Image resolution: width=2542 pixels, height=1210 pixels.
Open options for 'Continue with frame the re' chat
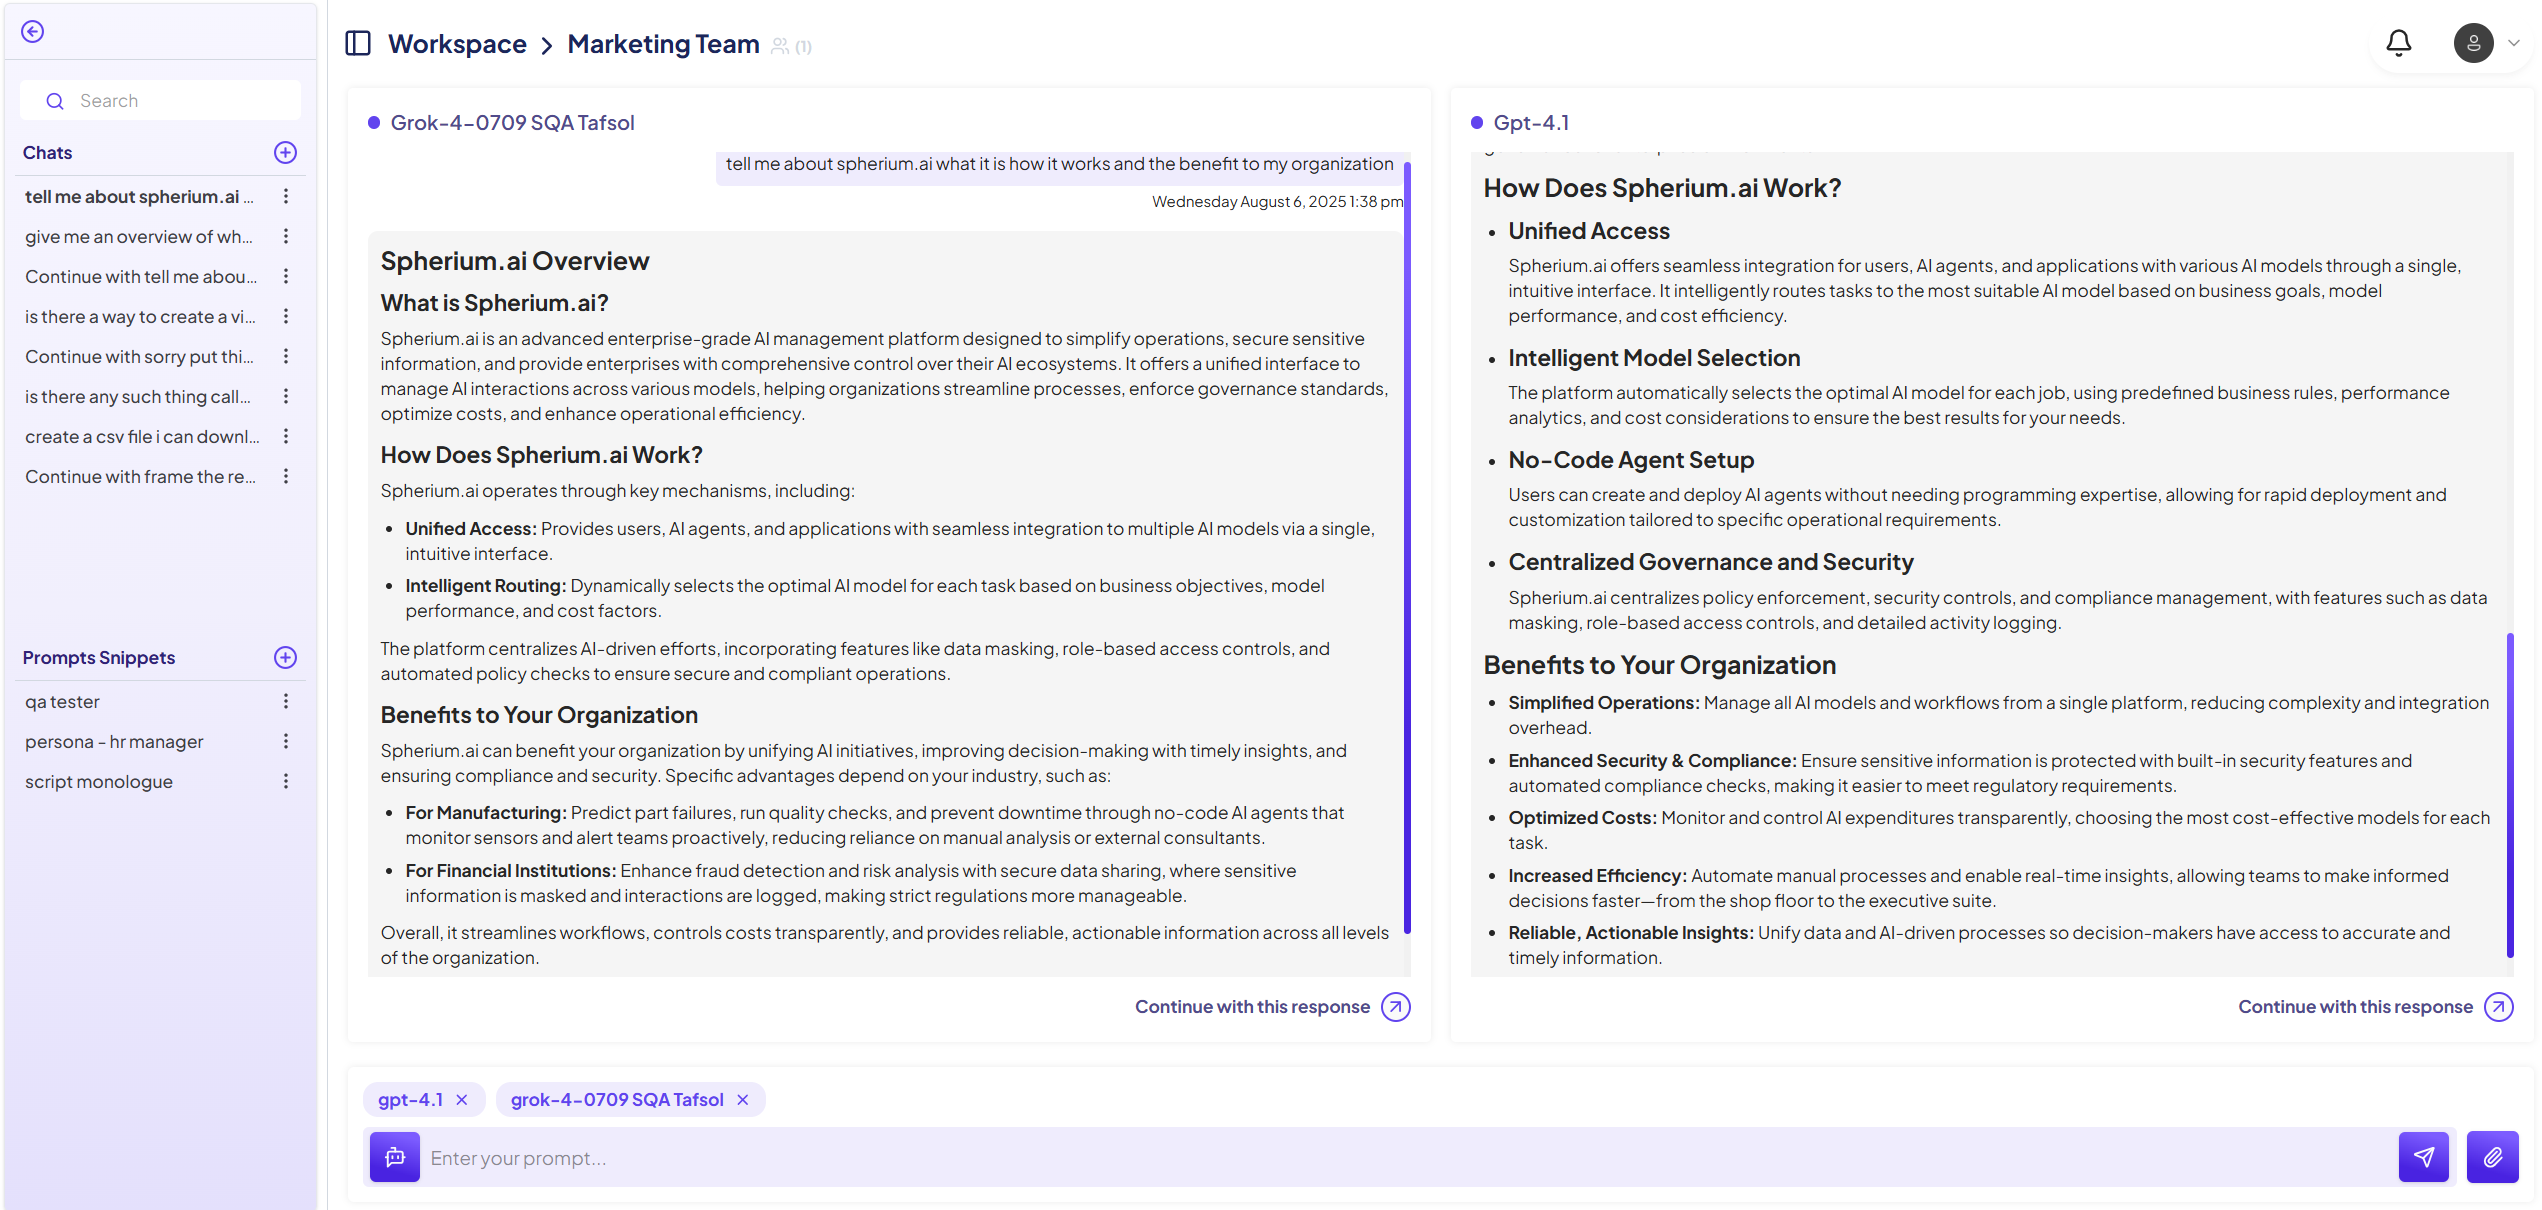point(286,477)
